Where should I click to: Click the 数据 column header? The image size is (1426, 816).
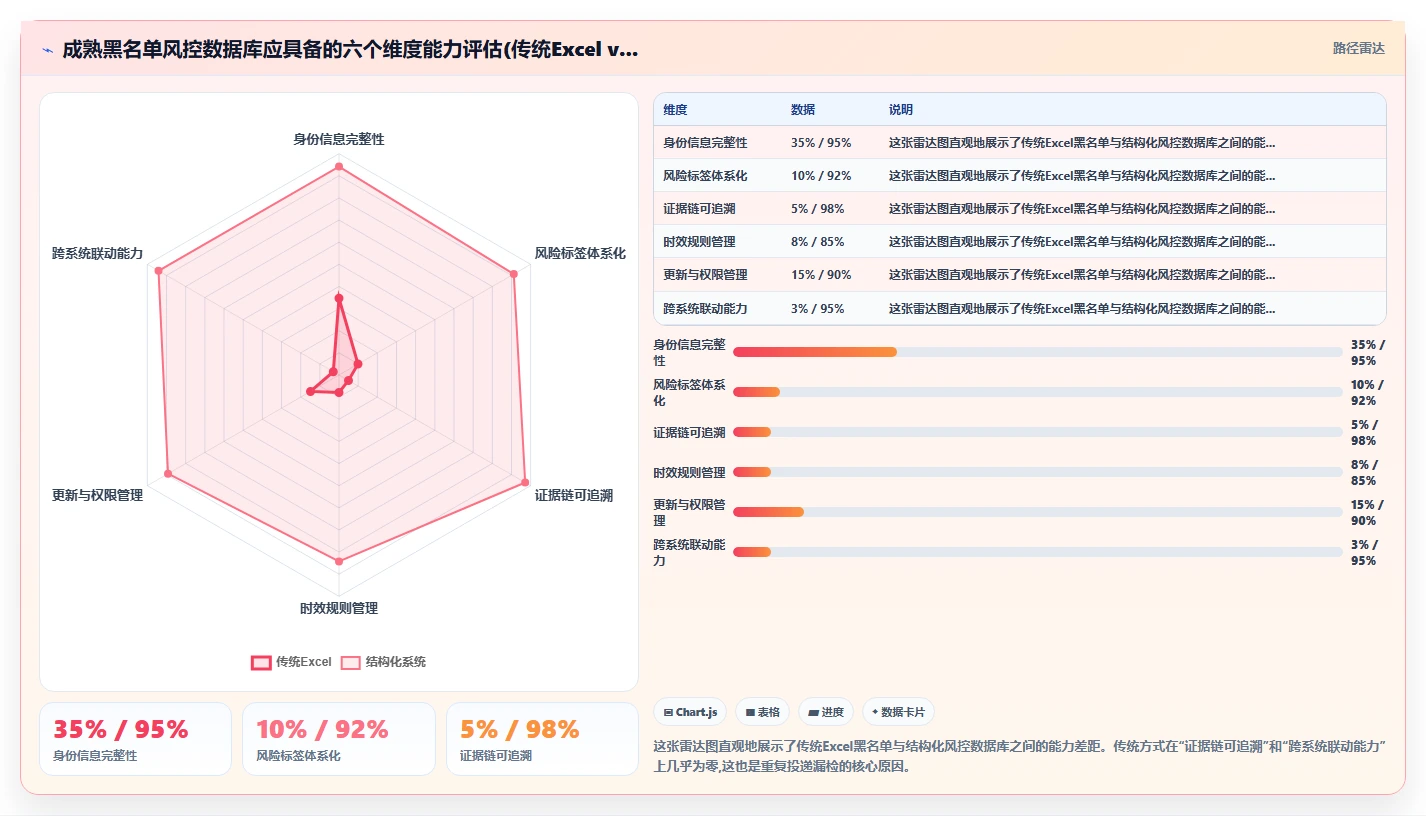tap(802, 110)
